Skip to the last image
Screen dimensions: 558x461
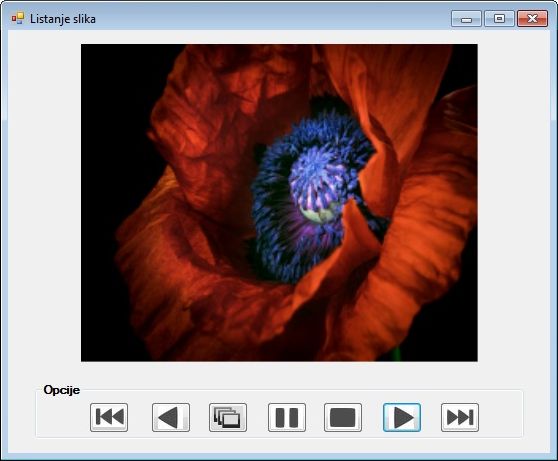460,417
